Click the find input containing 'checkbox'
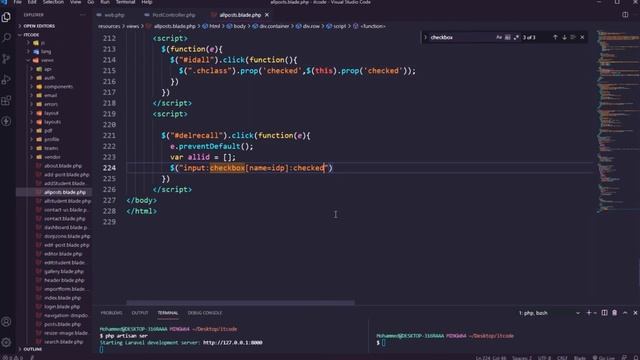The image size is (640, 360). (461, 37)
